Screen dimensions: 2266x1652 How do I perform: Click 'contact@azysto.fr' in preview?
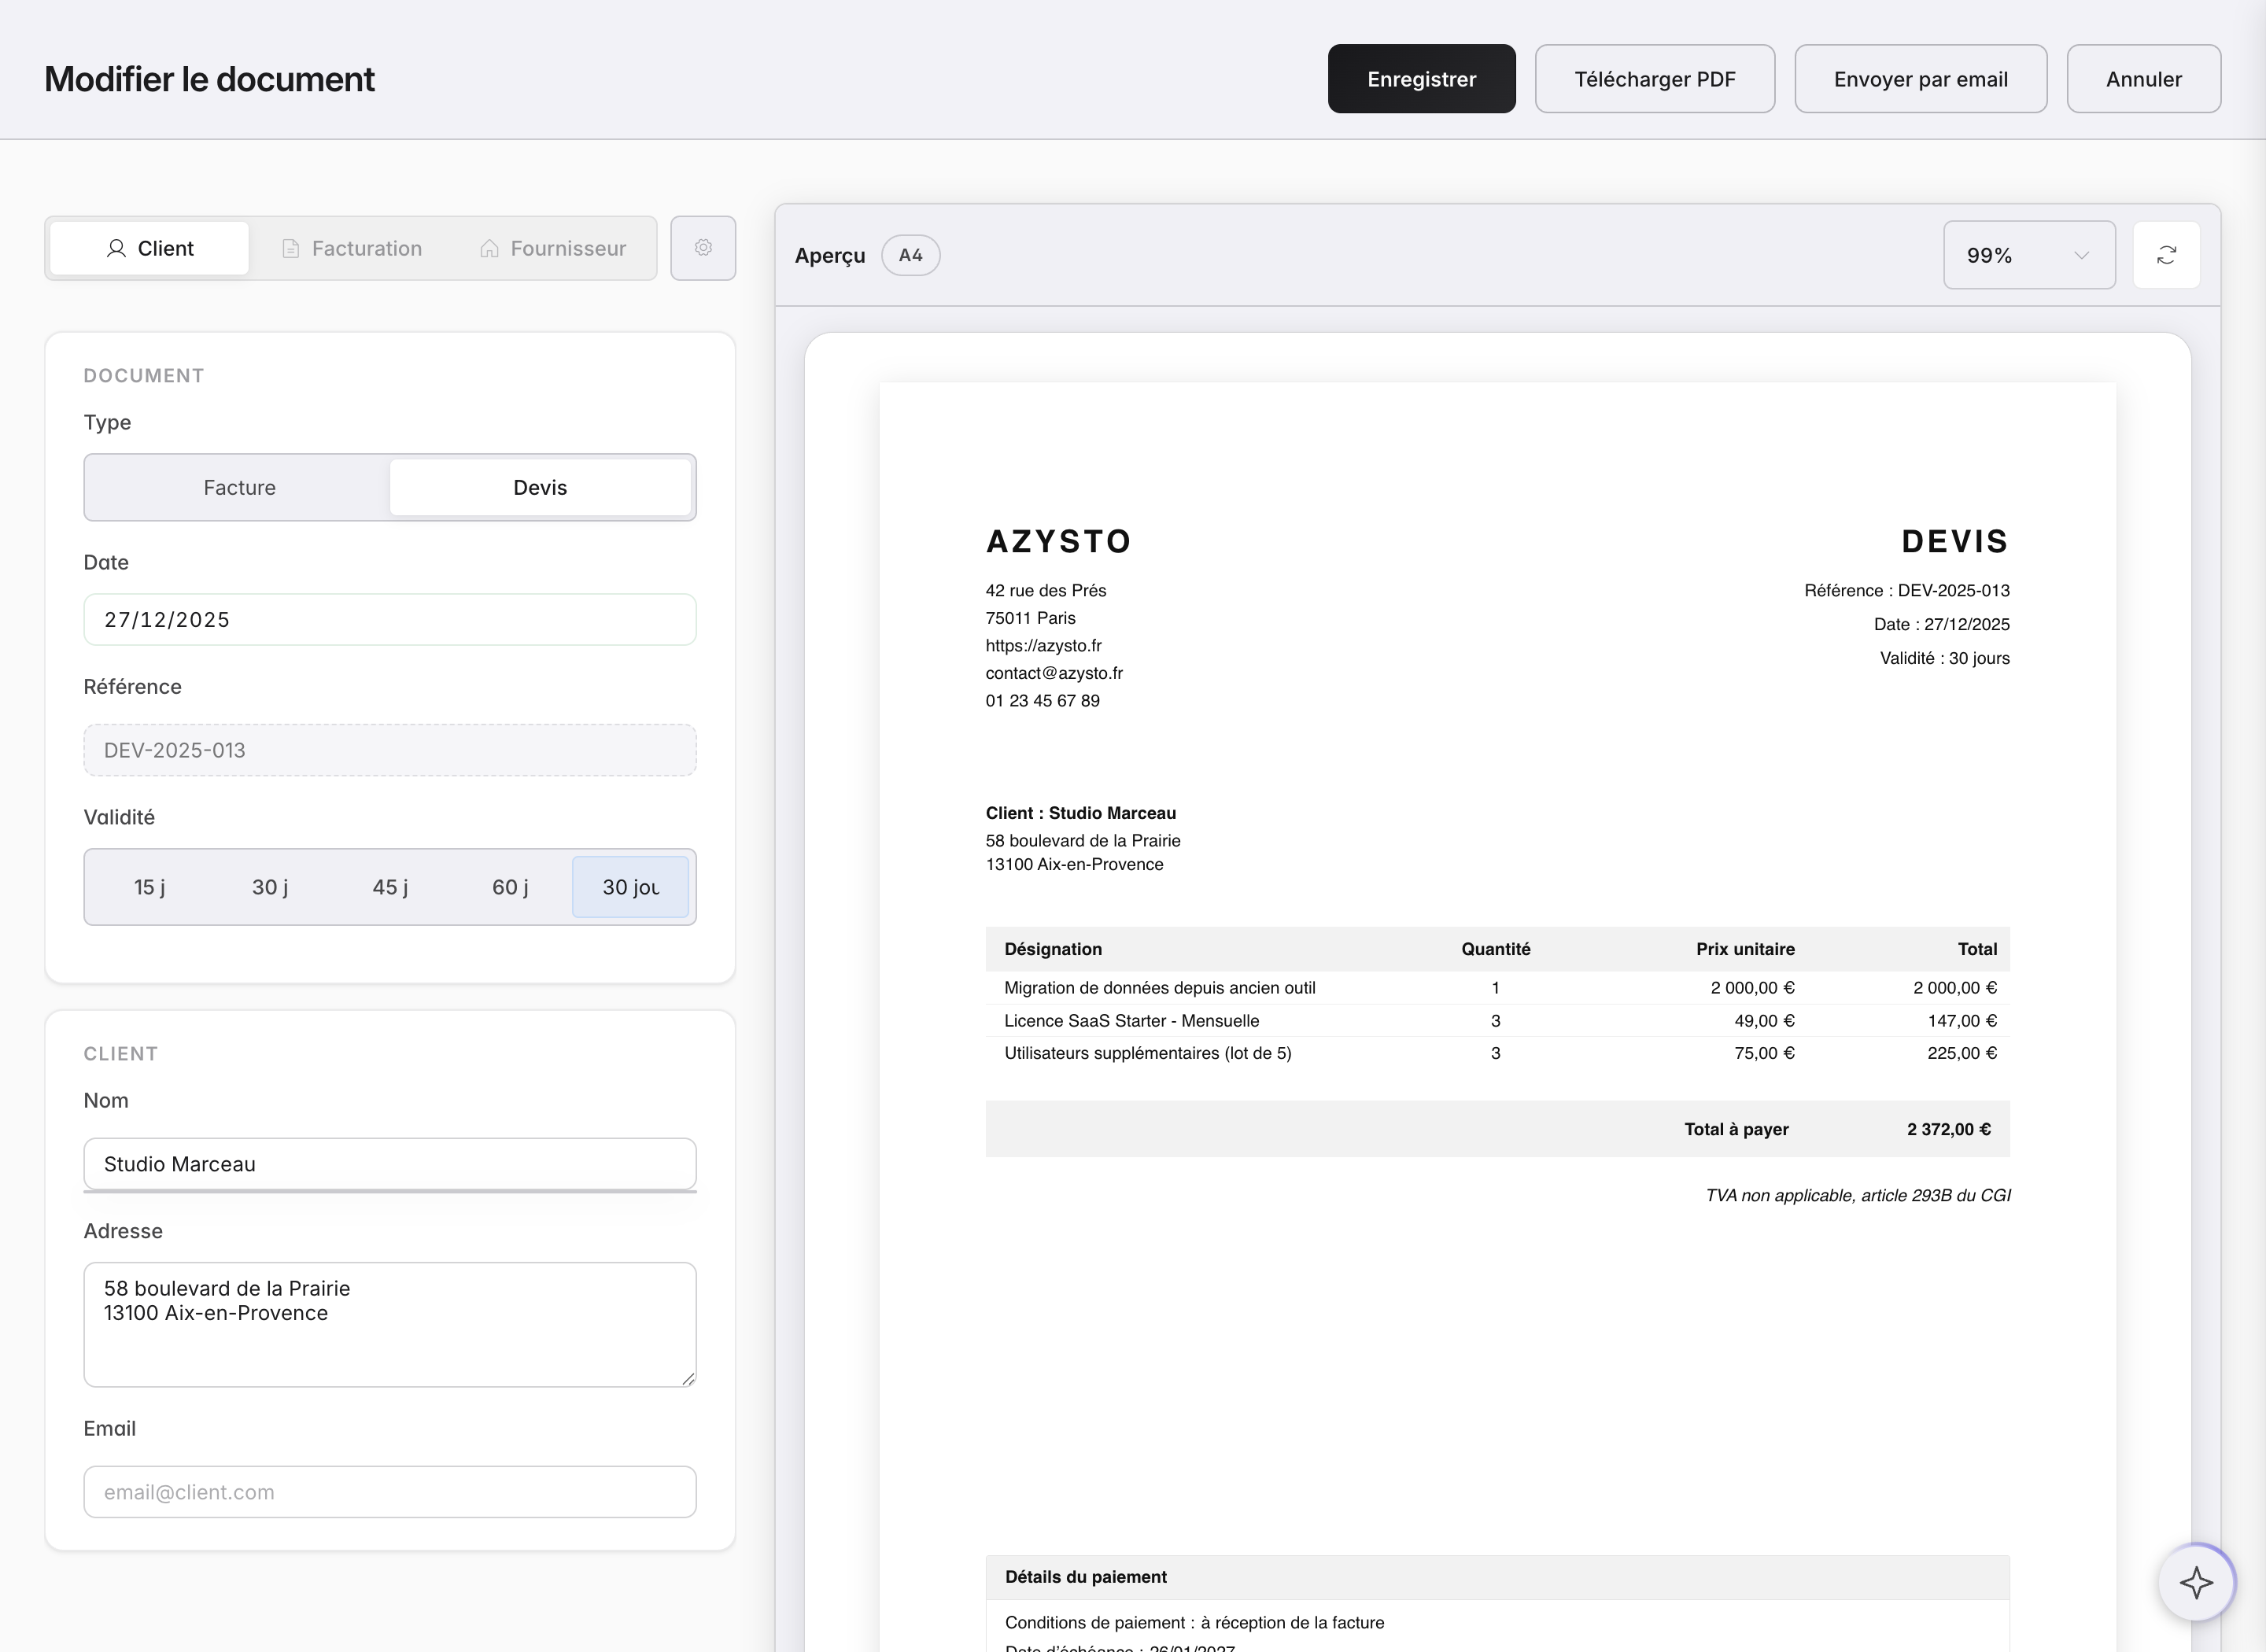1054,673
